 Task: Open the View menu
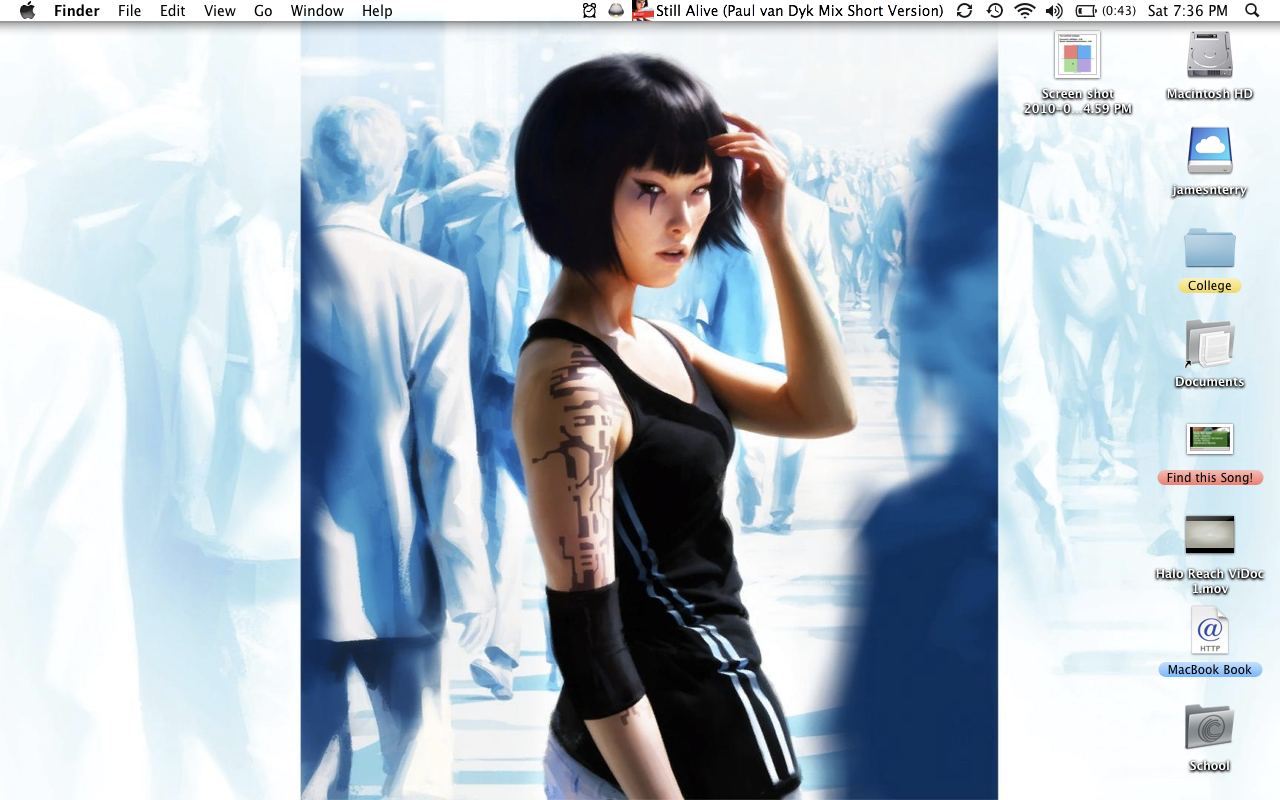point(219,11)
